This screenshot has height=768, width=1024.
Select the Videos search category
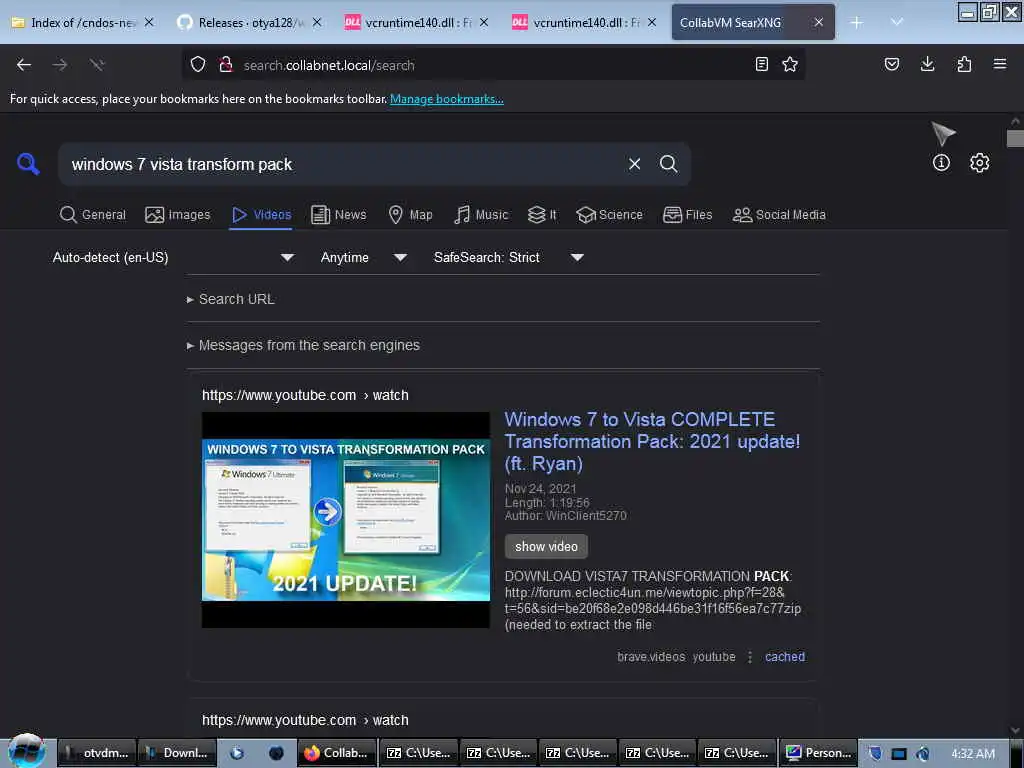(x=261, y=215)
